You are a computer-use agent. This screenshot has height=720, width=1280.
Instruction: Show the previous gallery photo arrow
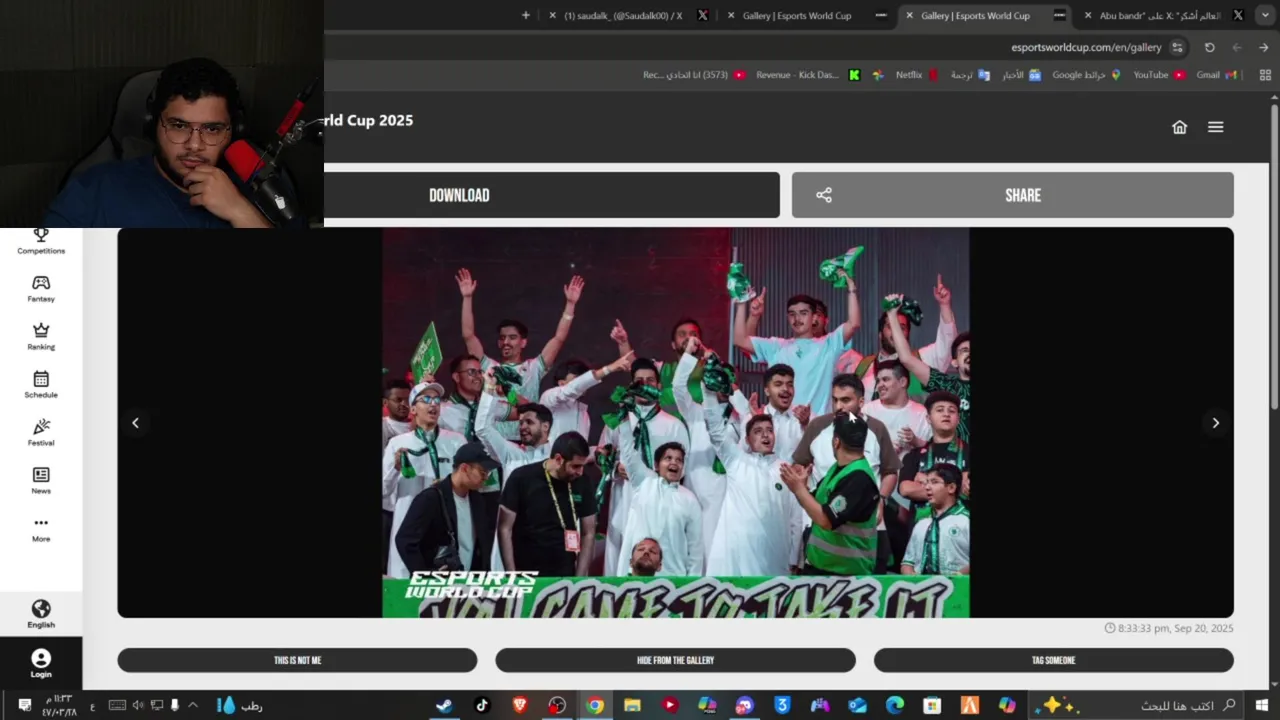[x=136, y=423]
